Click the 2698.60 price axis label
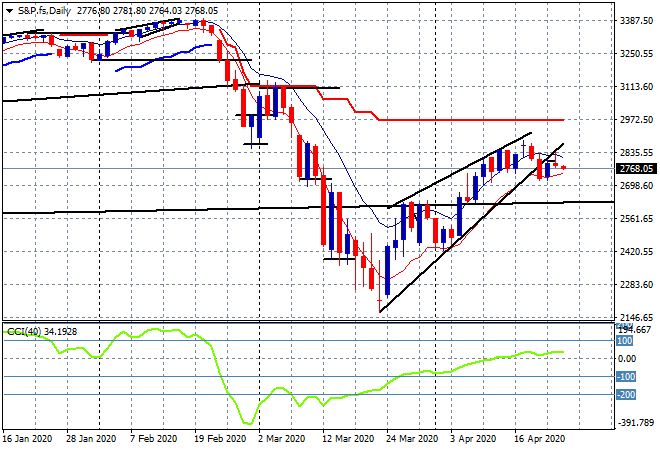Viewport: 660px width, 450px height. (636, 186)
